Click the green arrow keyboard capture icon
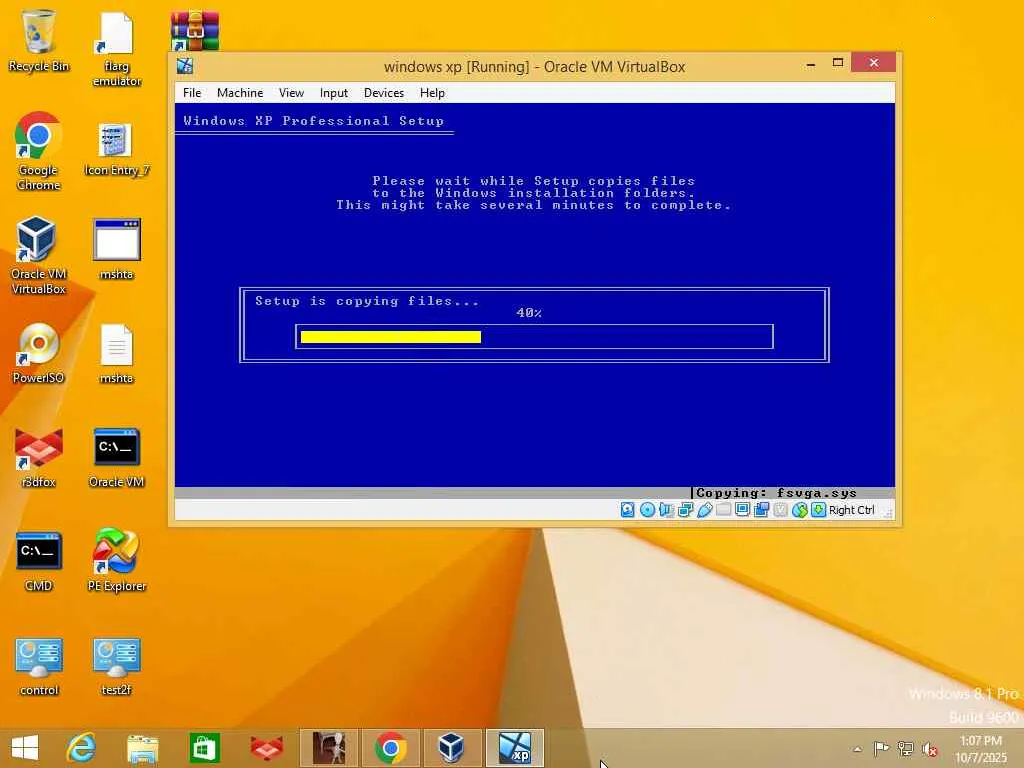This screenshot has height=768, width=1024. point(818,510)
